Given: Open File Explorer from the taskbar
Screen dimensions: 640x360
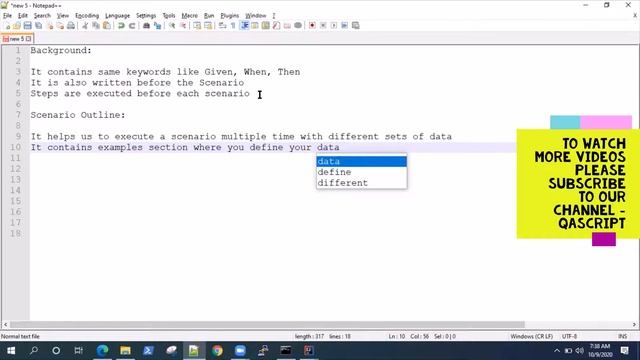Looking at the screenshot, I should (125, 351).
